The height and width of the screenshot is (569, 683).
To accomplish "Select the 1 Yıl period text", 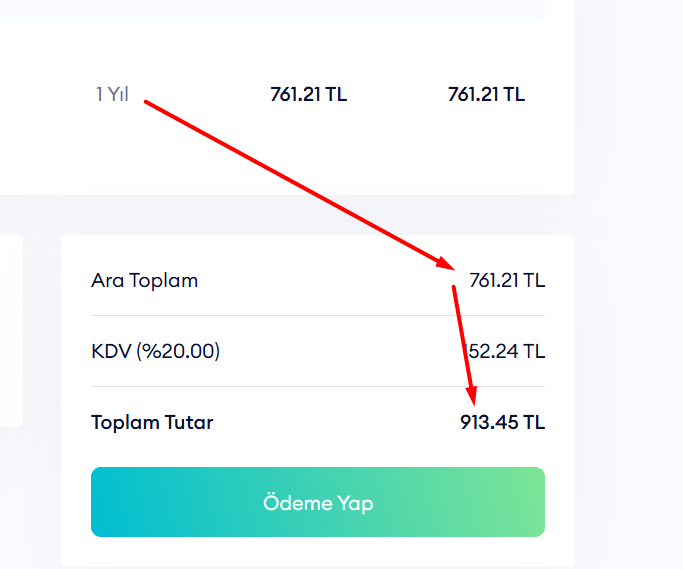I will click(x=112, y=95).
